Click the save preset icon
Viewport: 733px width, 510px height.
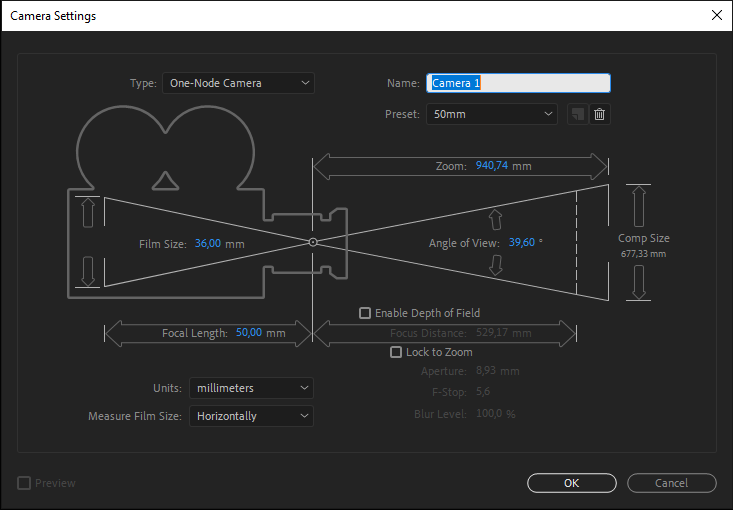click(578, 114)
